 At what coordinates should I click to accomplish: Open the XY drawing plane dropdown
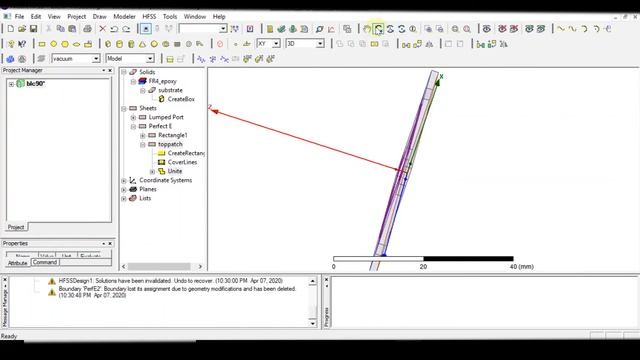[276, 44]
